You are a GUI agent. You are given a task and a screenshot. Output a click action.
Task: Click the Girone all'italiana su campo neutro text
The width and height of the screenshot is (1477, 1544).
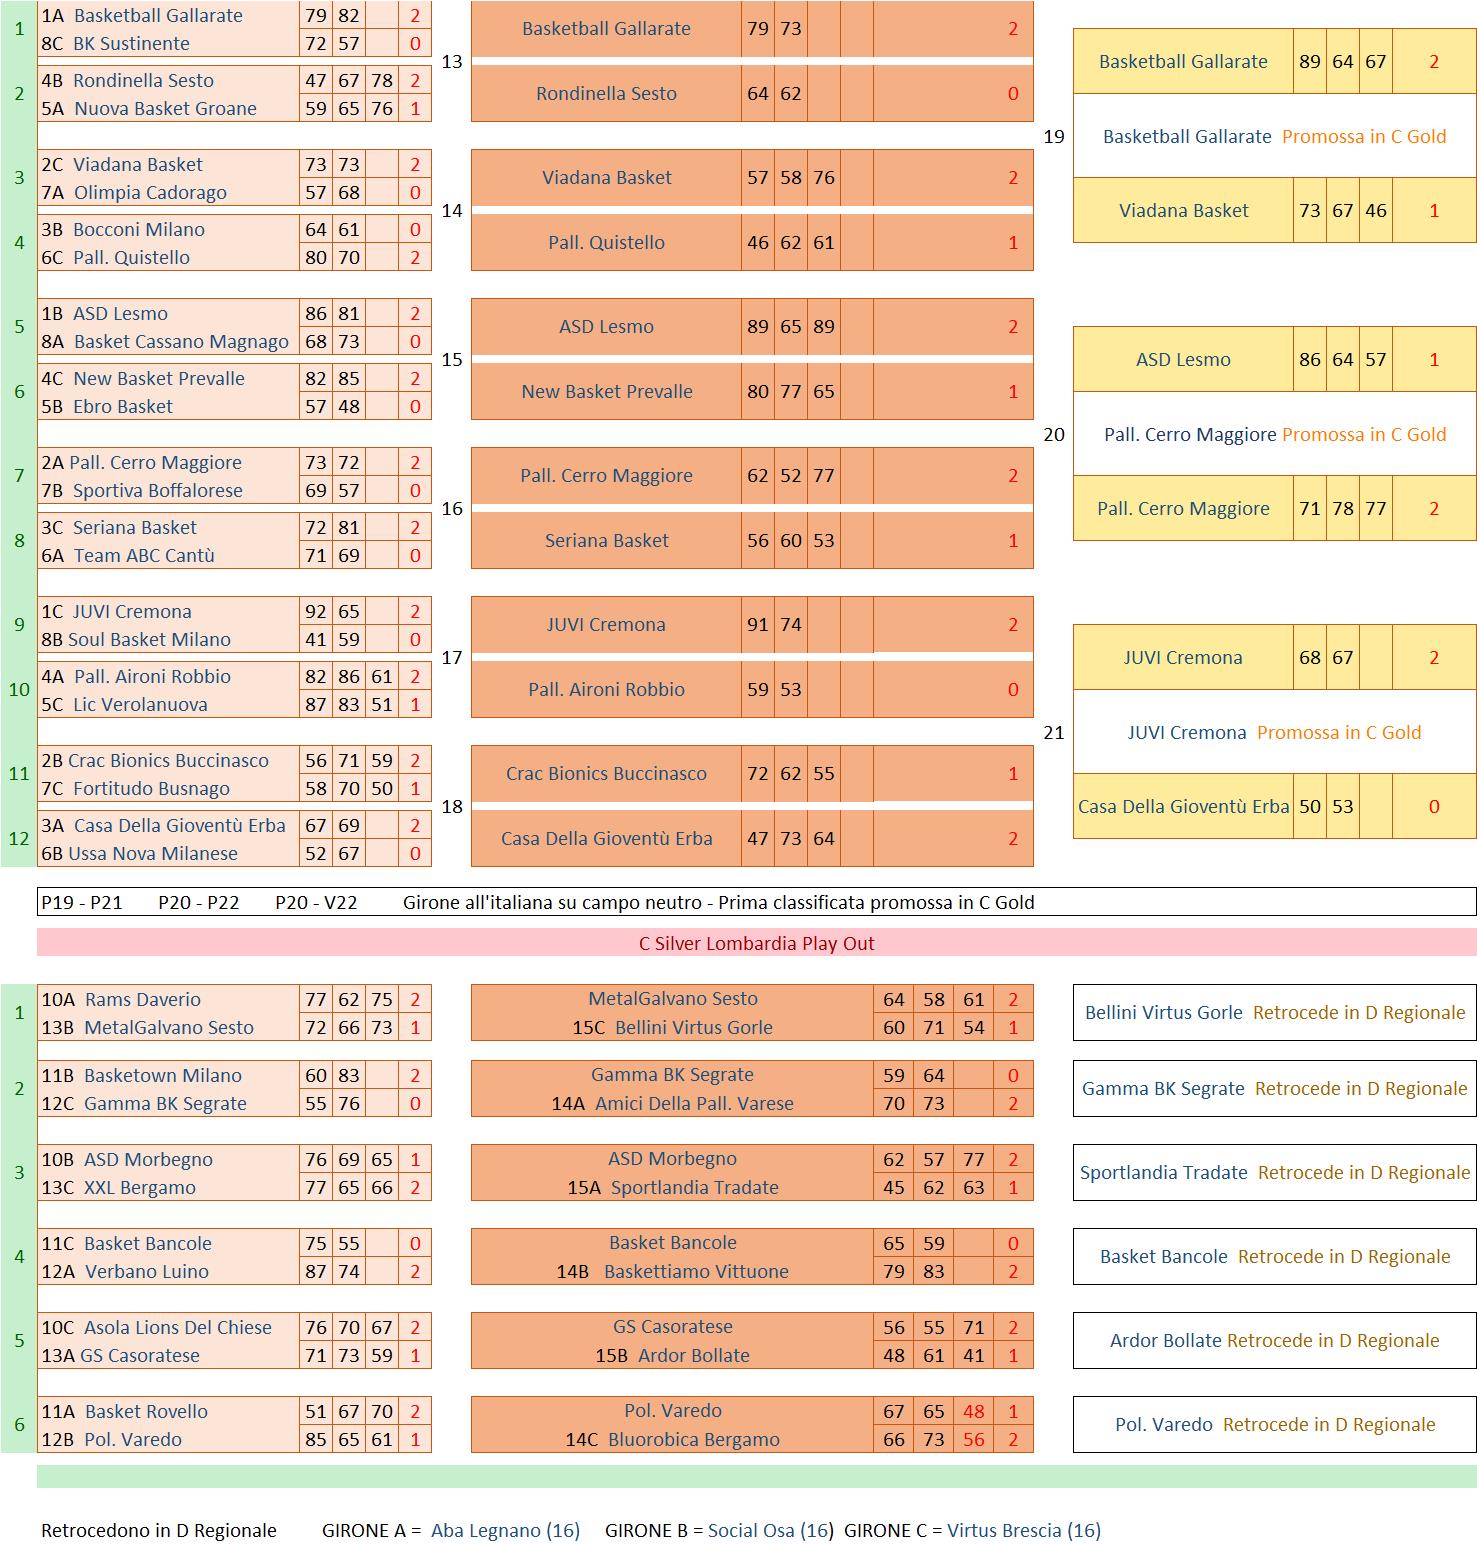pos(718,902)
